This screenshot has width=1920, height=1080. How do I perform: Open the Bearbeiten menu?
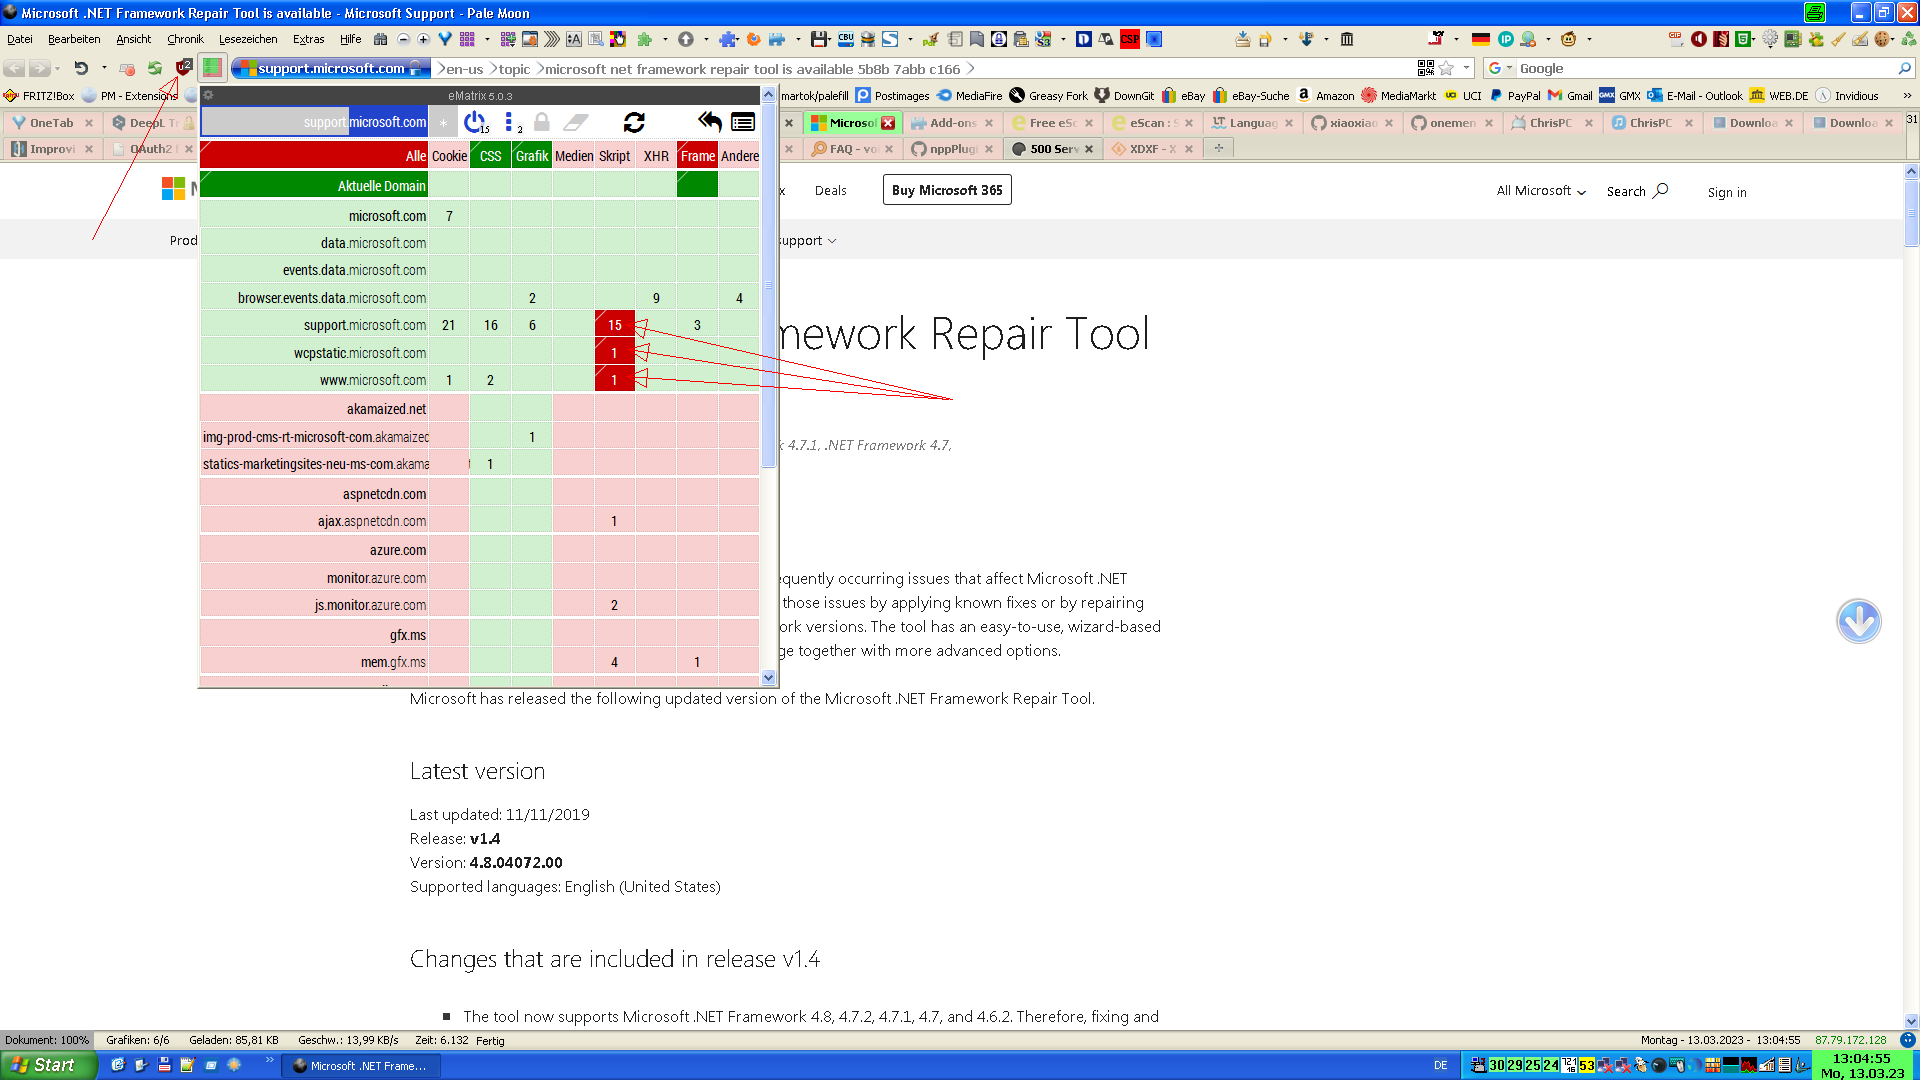coord(74,39)
